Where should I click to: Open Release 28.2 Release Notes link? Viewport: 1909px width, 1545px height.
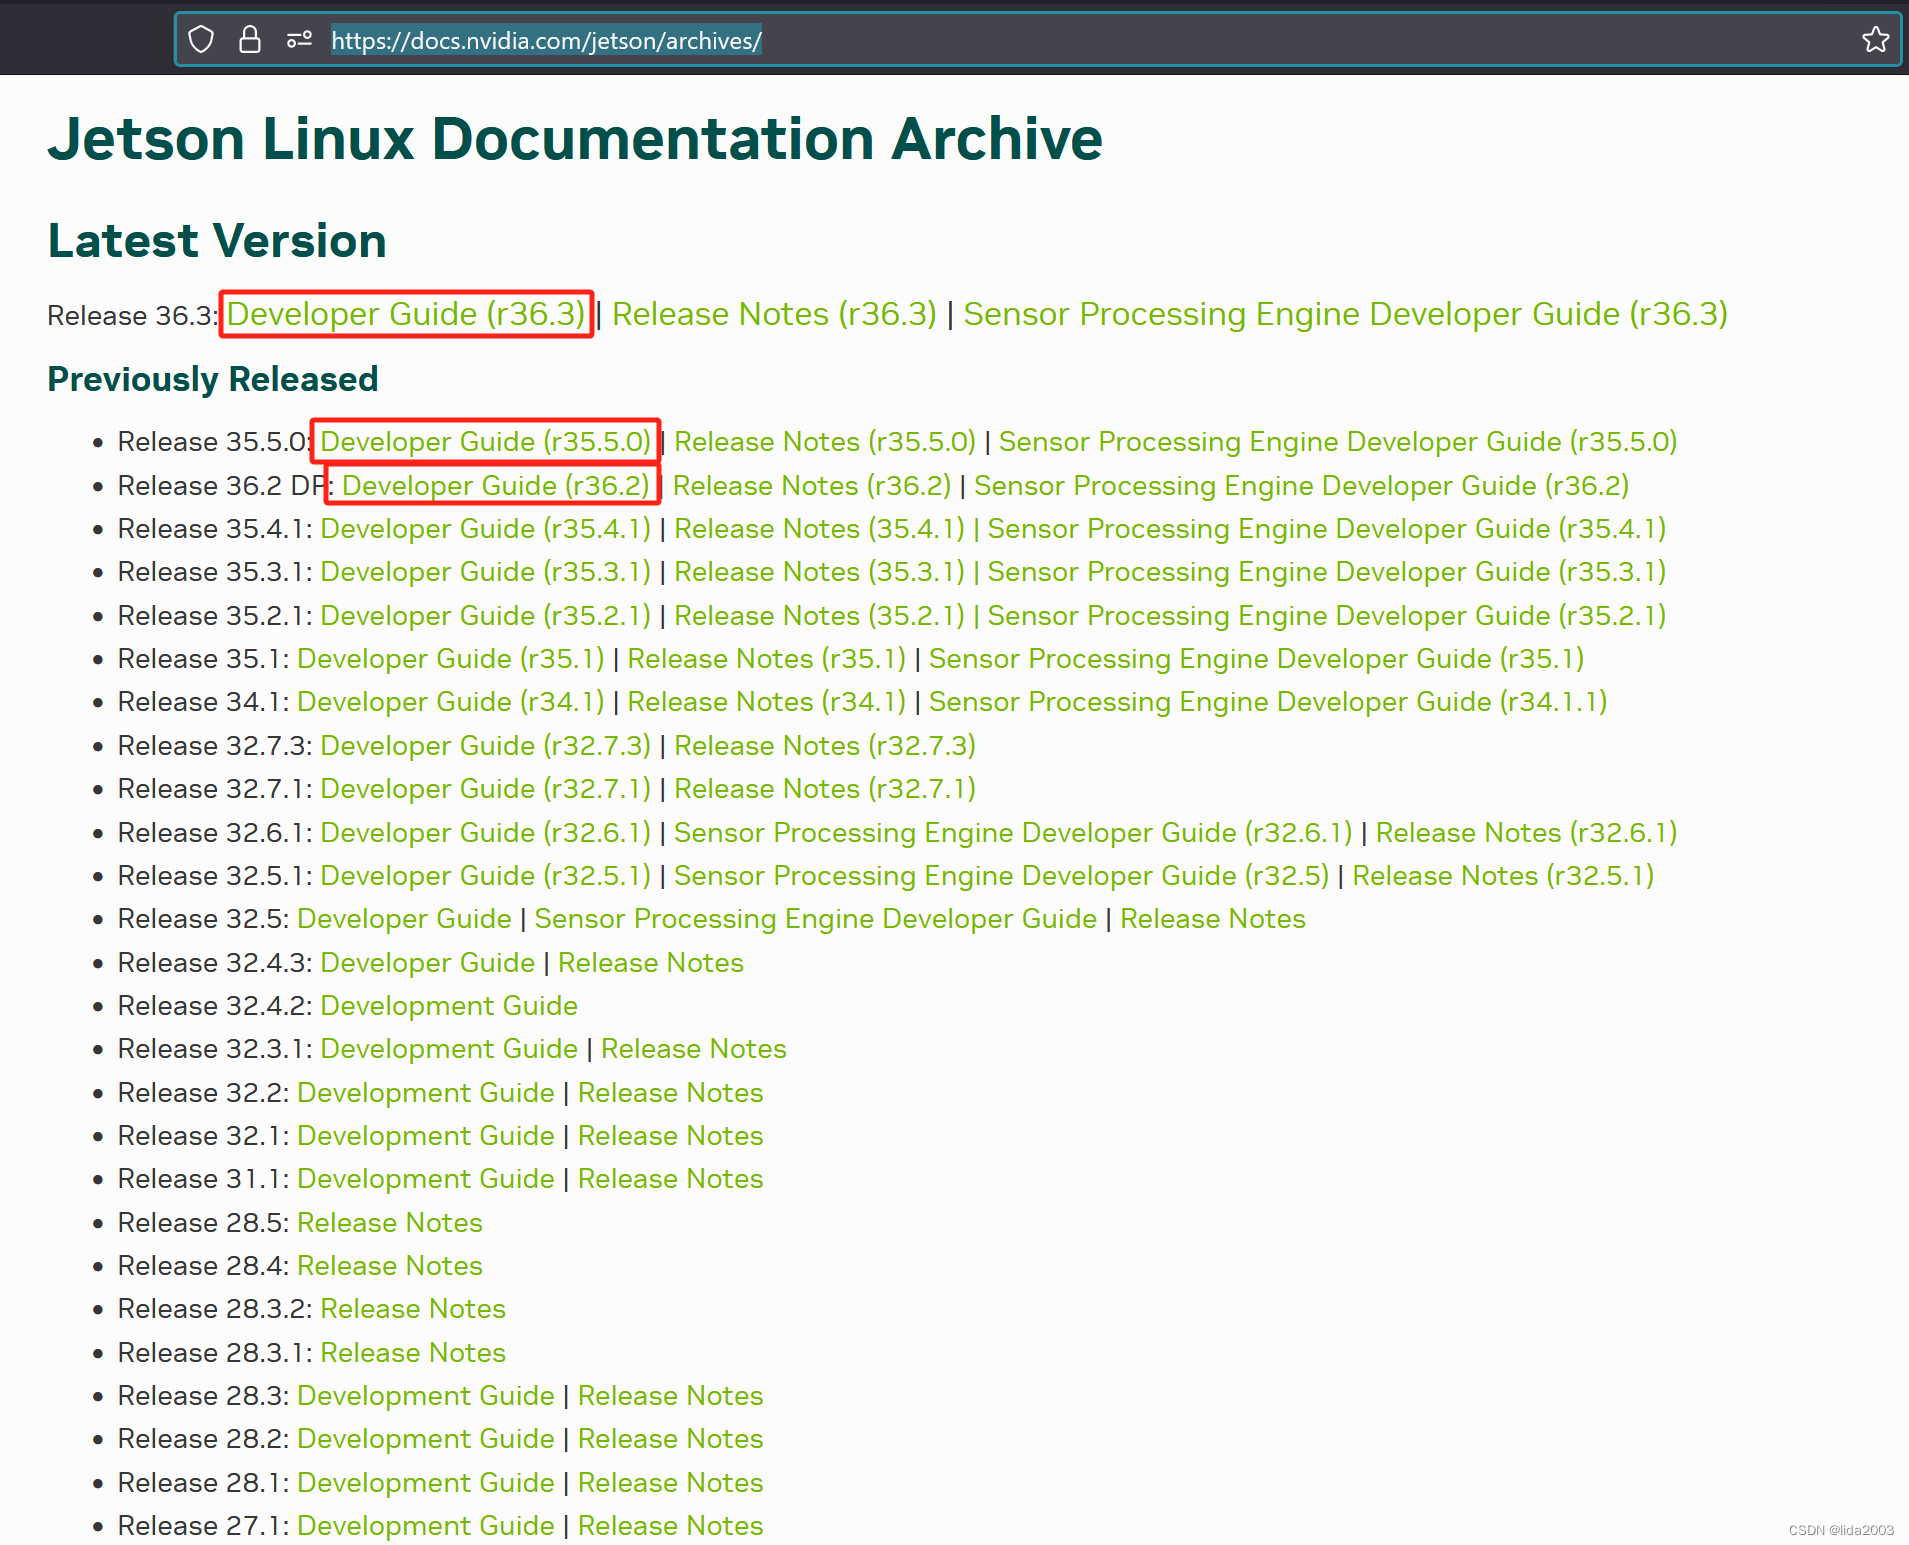(x=670, y=1439)
